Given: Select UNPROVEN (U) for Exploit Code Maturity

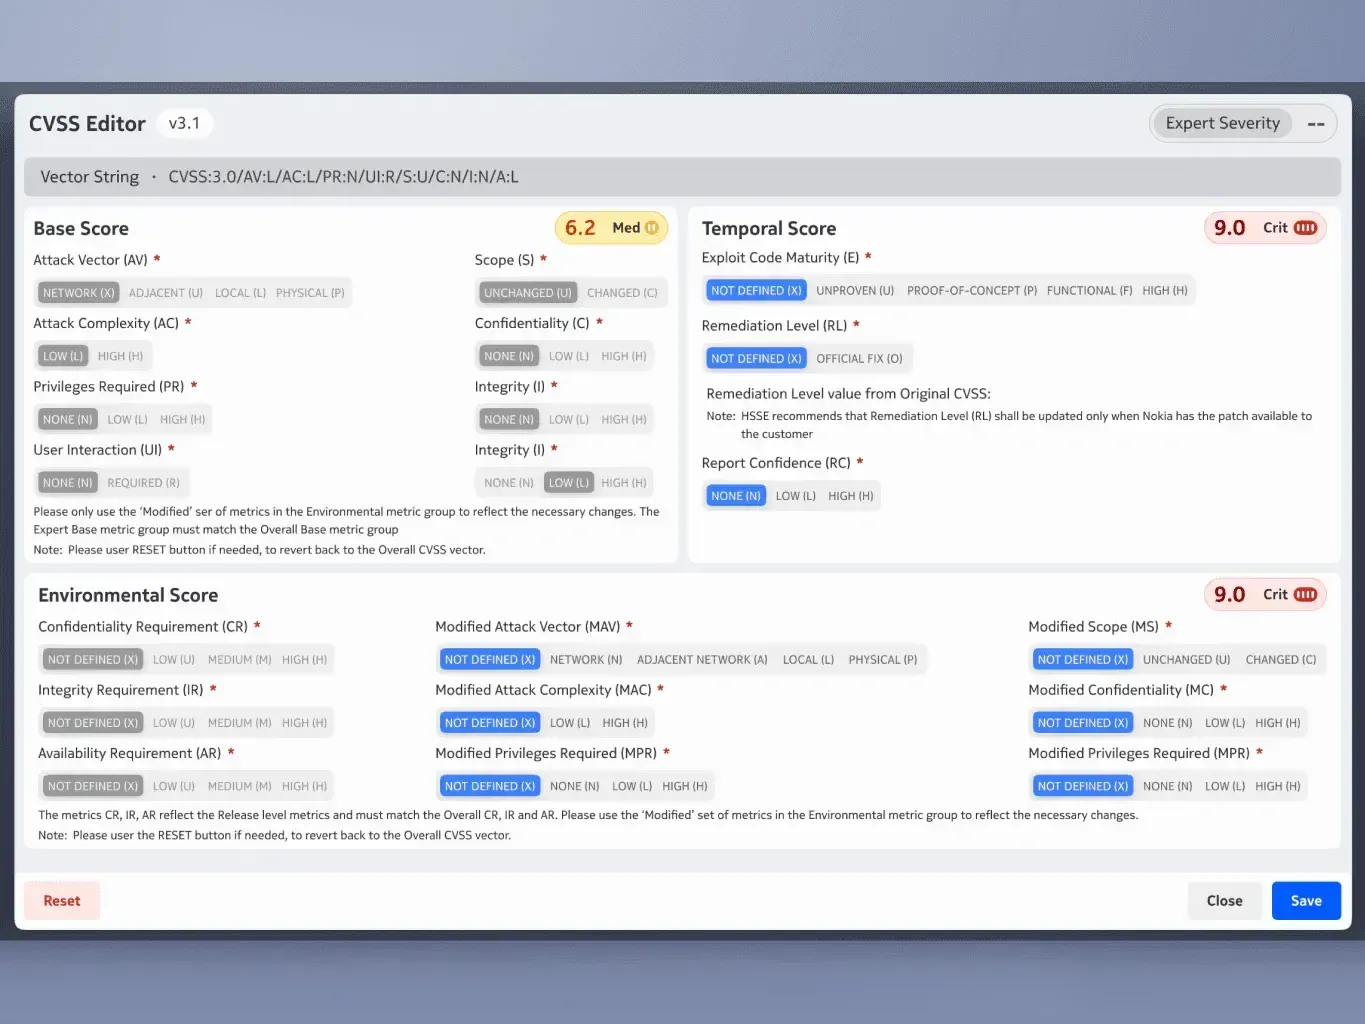Looking at the screenshot, I should 855,291.
